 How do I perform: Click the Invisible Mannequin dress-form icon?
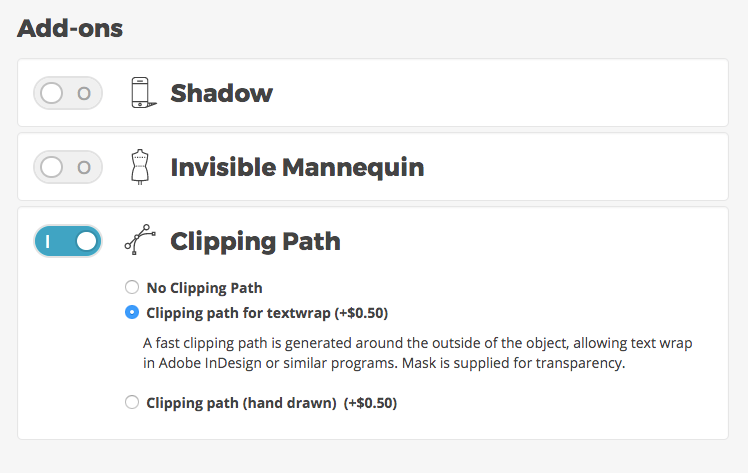140,167
